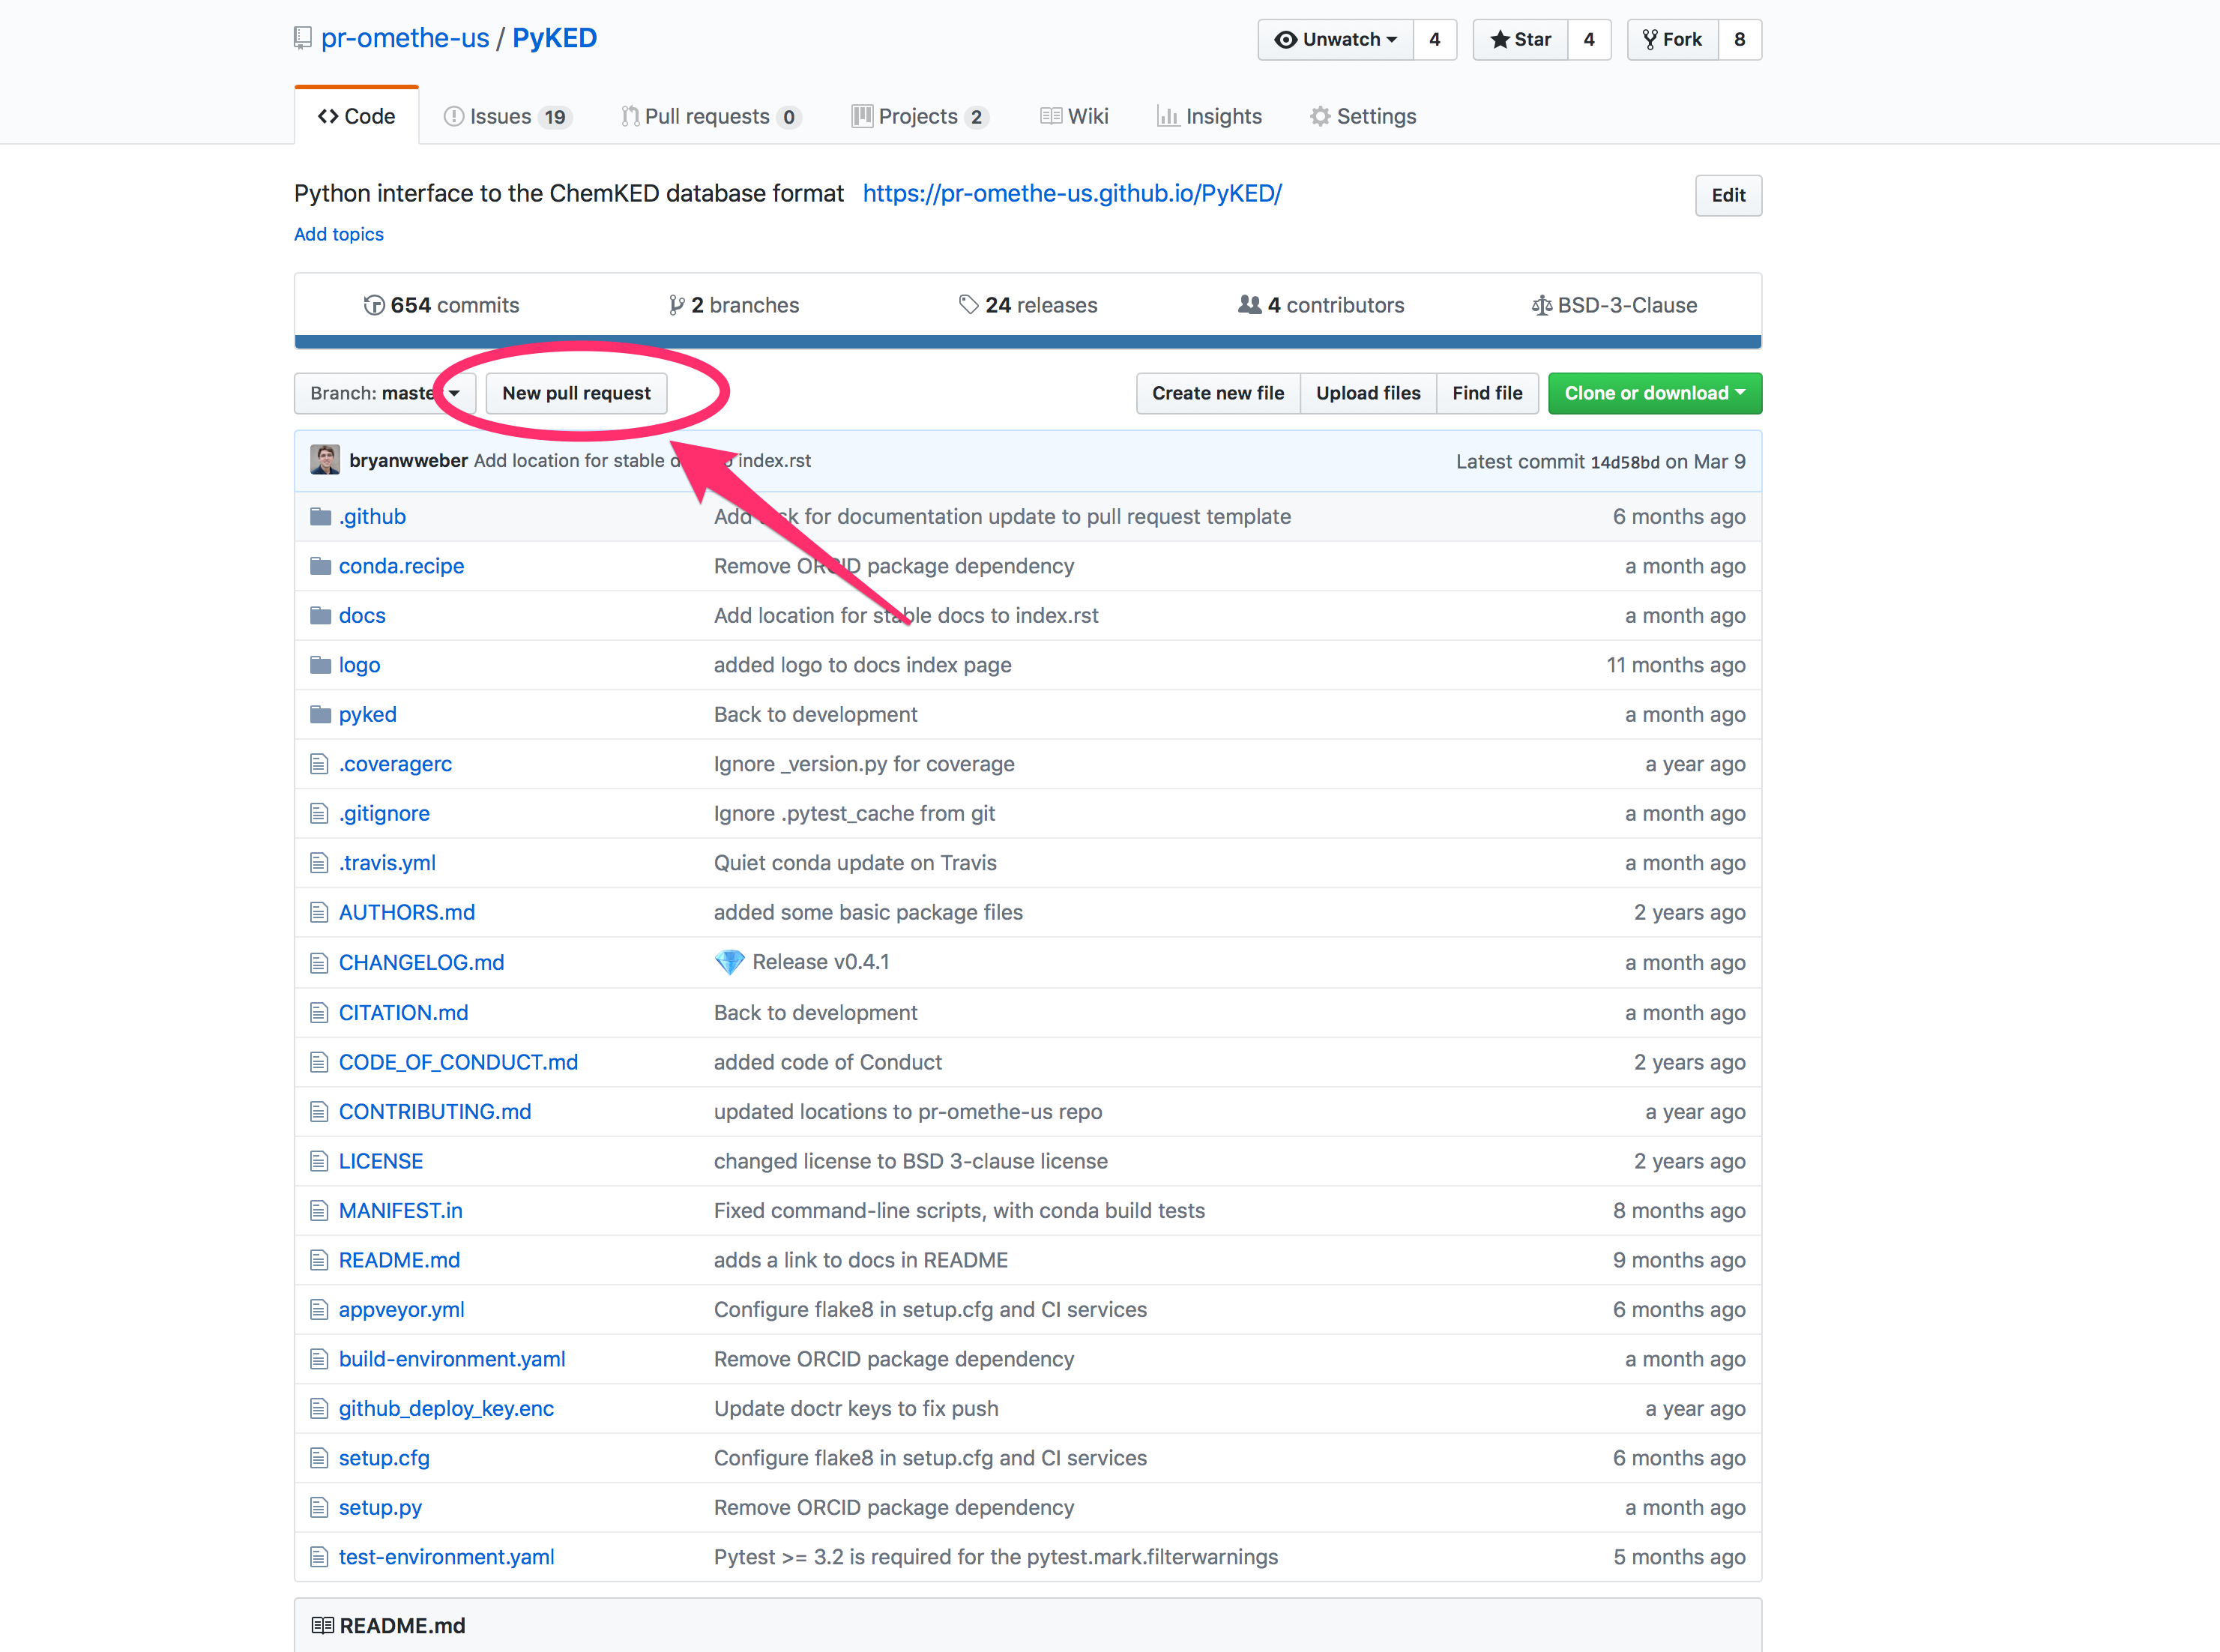Click the branches fork icon
This screenshot has height=1652, width=2220.
pyautogui.click(x=677, y=305)
